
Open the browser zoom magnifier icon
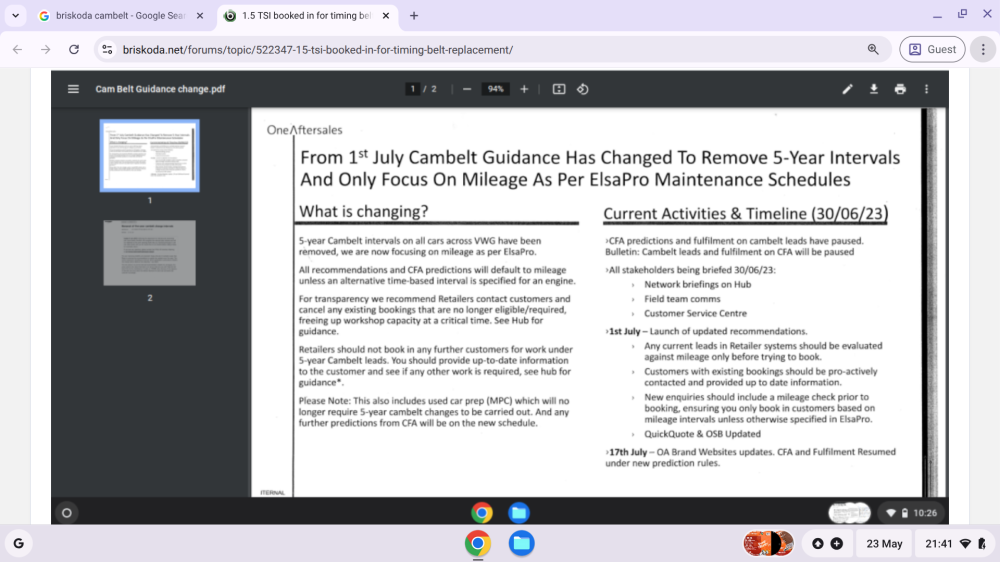tap(873, 49)
